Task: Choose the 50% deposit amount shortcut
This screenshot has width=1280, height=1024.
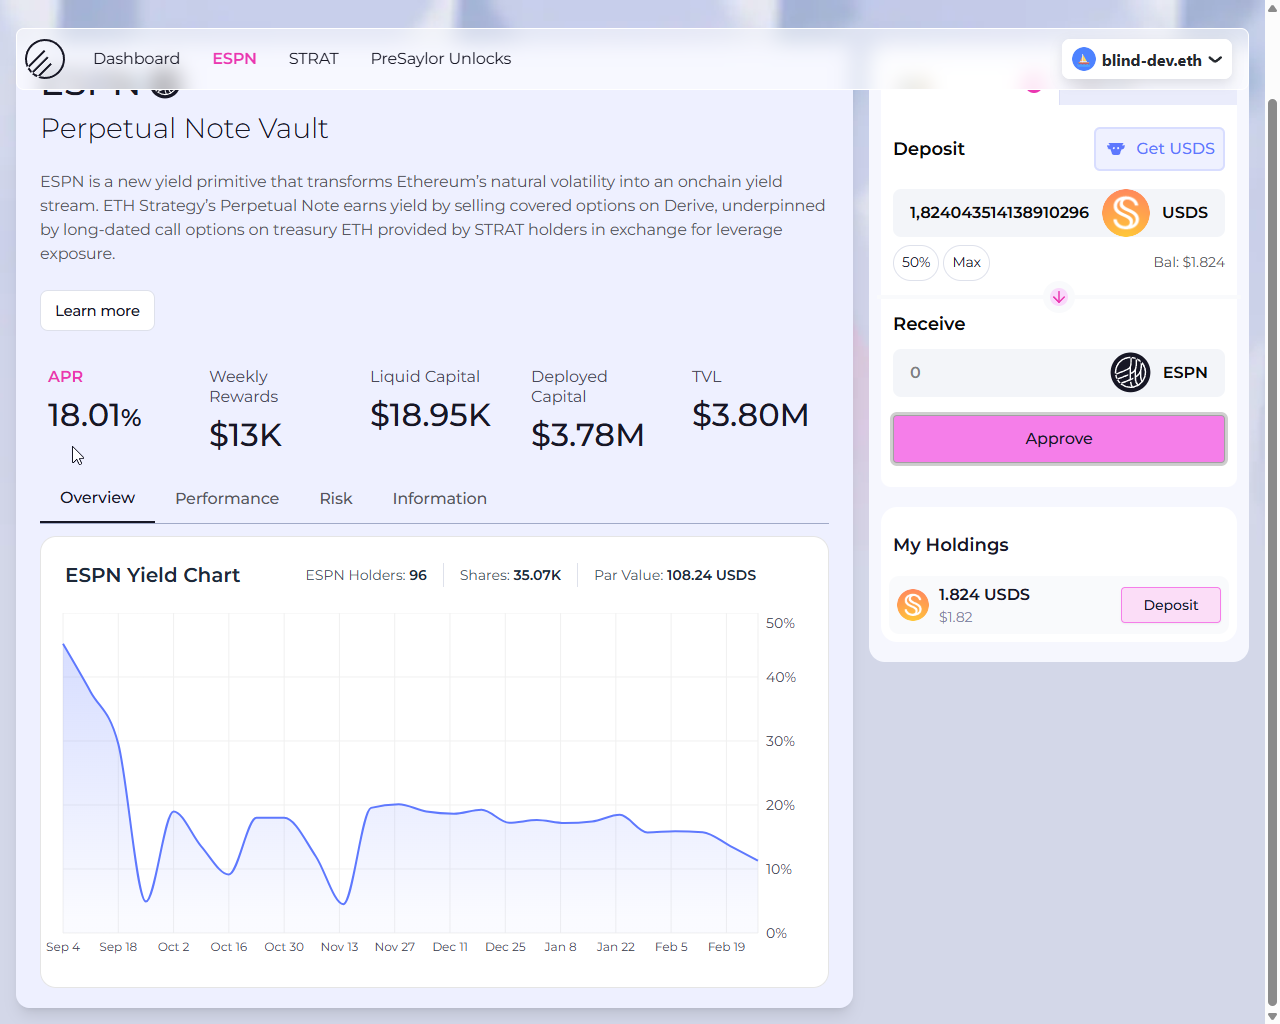Action: point(915,263)
